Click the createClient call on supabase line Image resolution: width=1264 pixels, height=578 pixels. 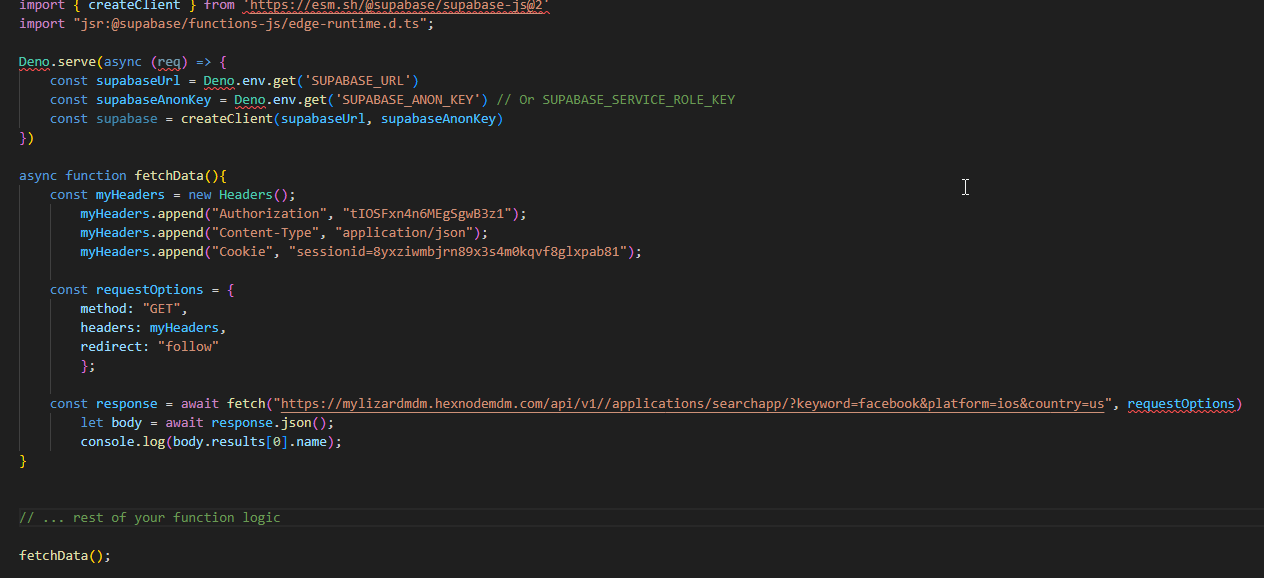[341, 119]
